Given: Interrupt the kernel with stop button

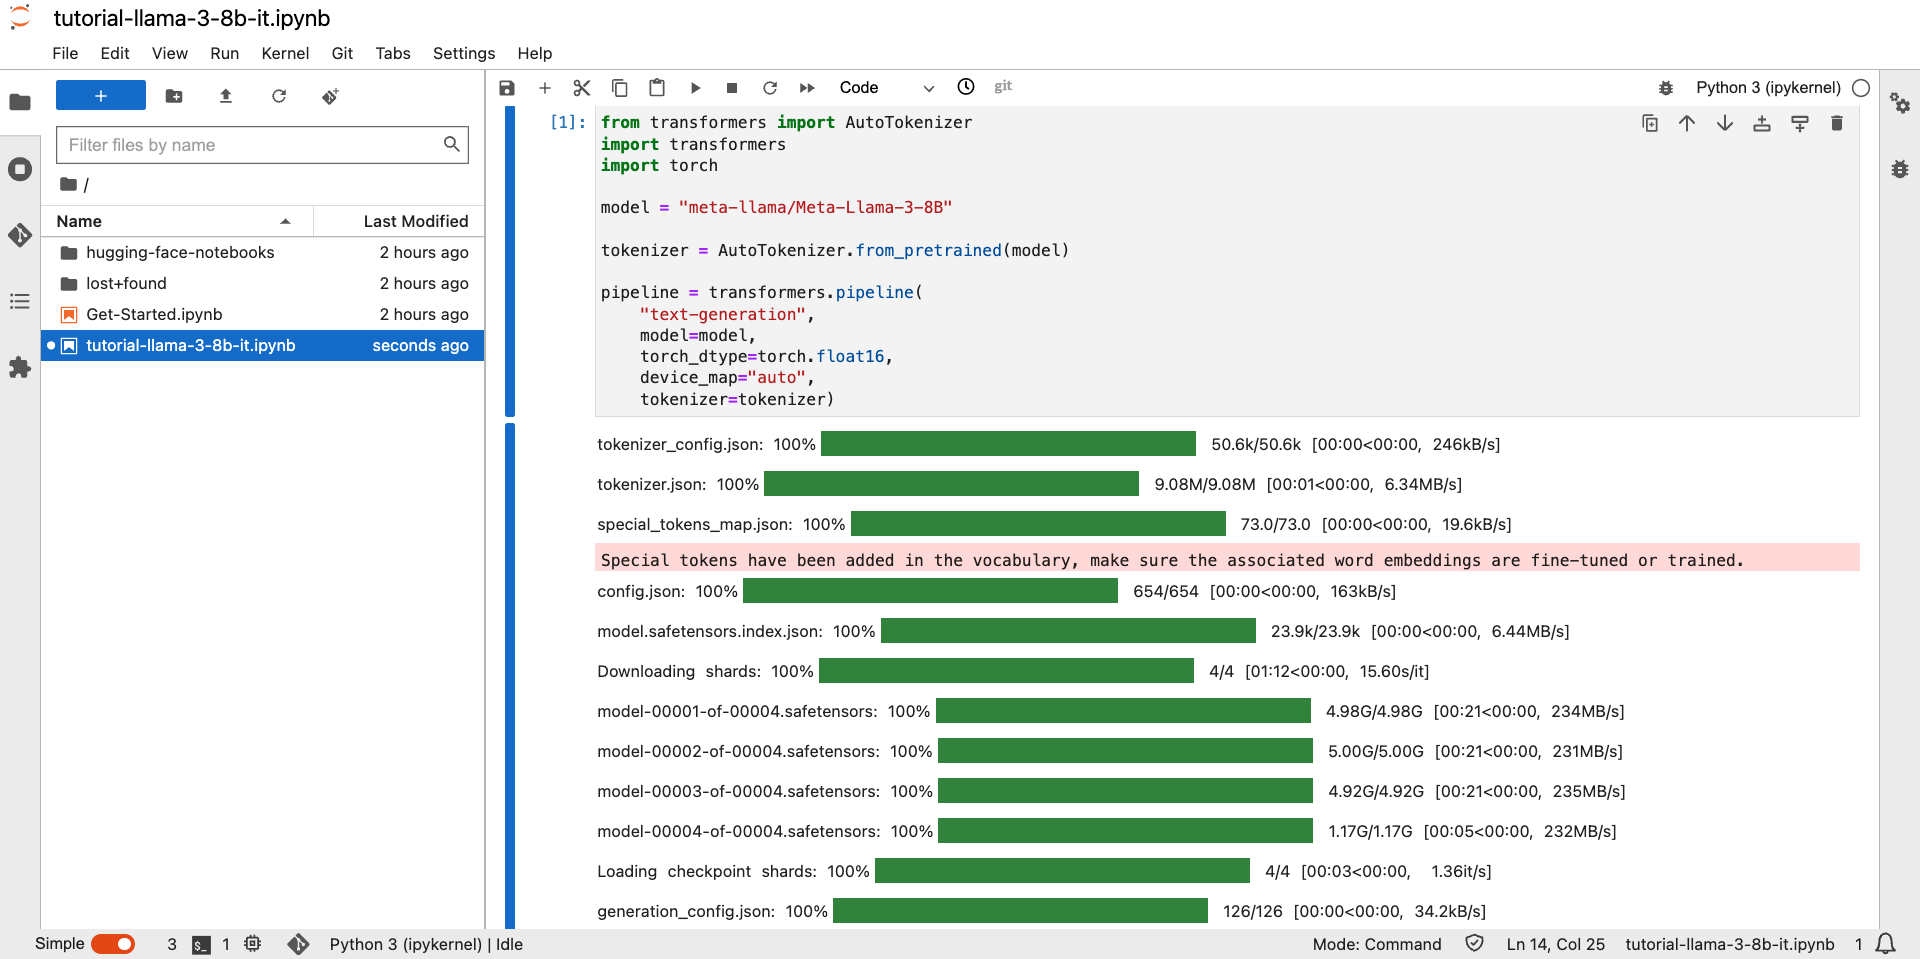Looking at the screenshot, I should point(732,88).
